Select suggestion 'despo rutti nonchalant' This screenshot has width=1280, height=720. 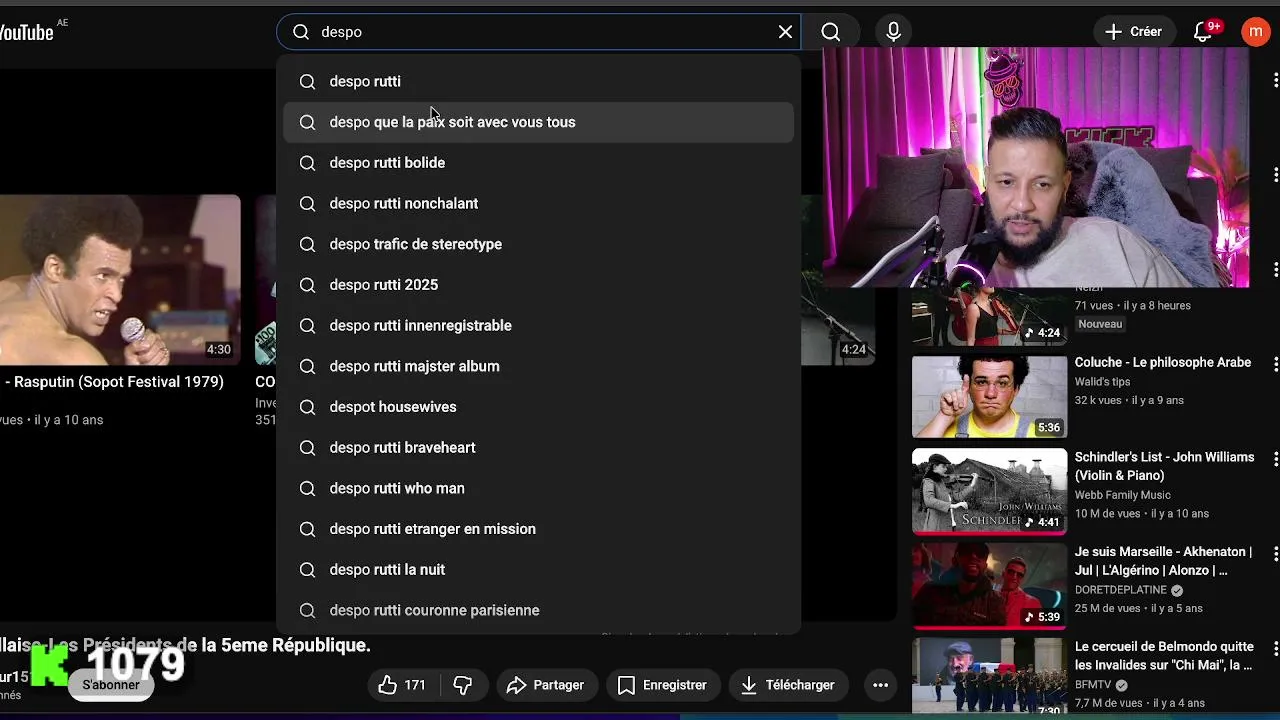pyautogui.click(x=539, y=203)
